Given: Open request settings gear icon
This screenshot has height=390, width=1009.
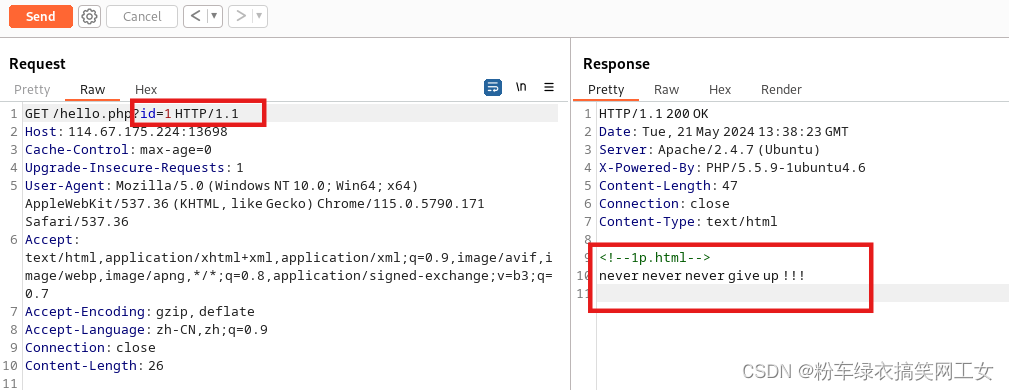Looking at the screenshot, I should 89,17.
